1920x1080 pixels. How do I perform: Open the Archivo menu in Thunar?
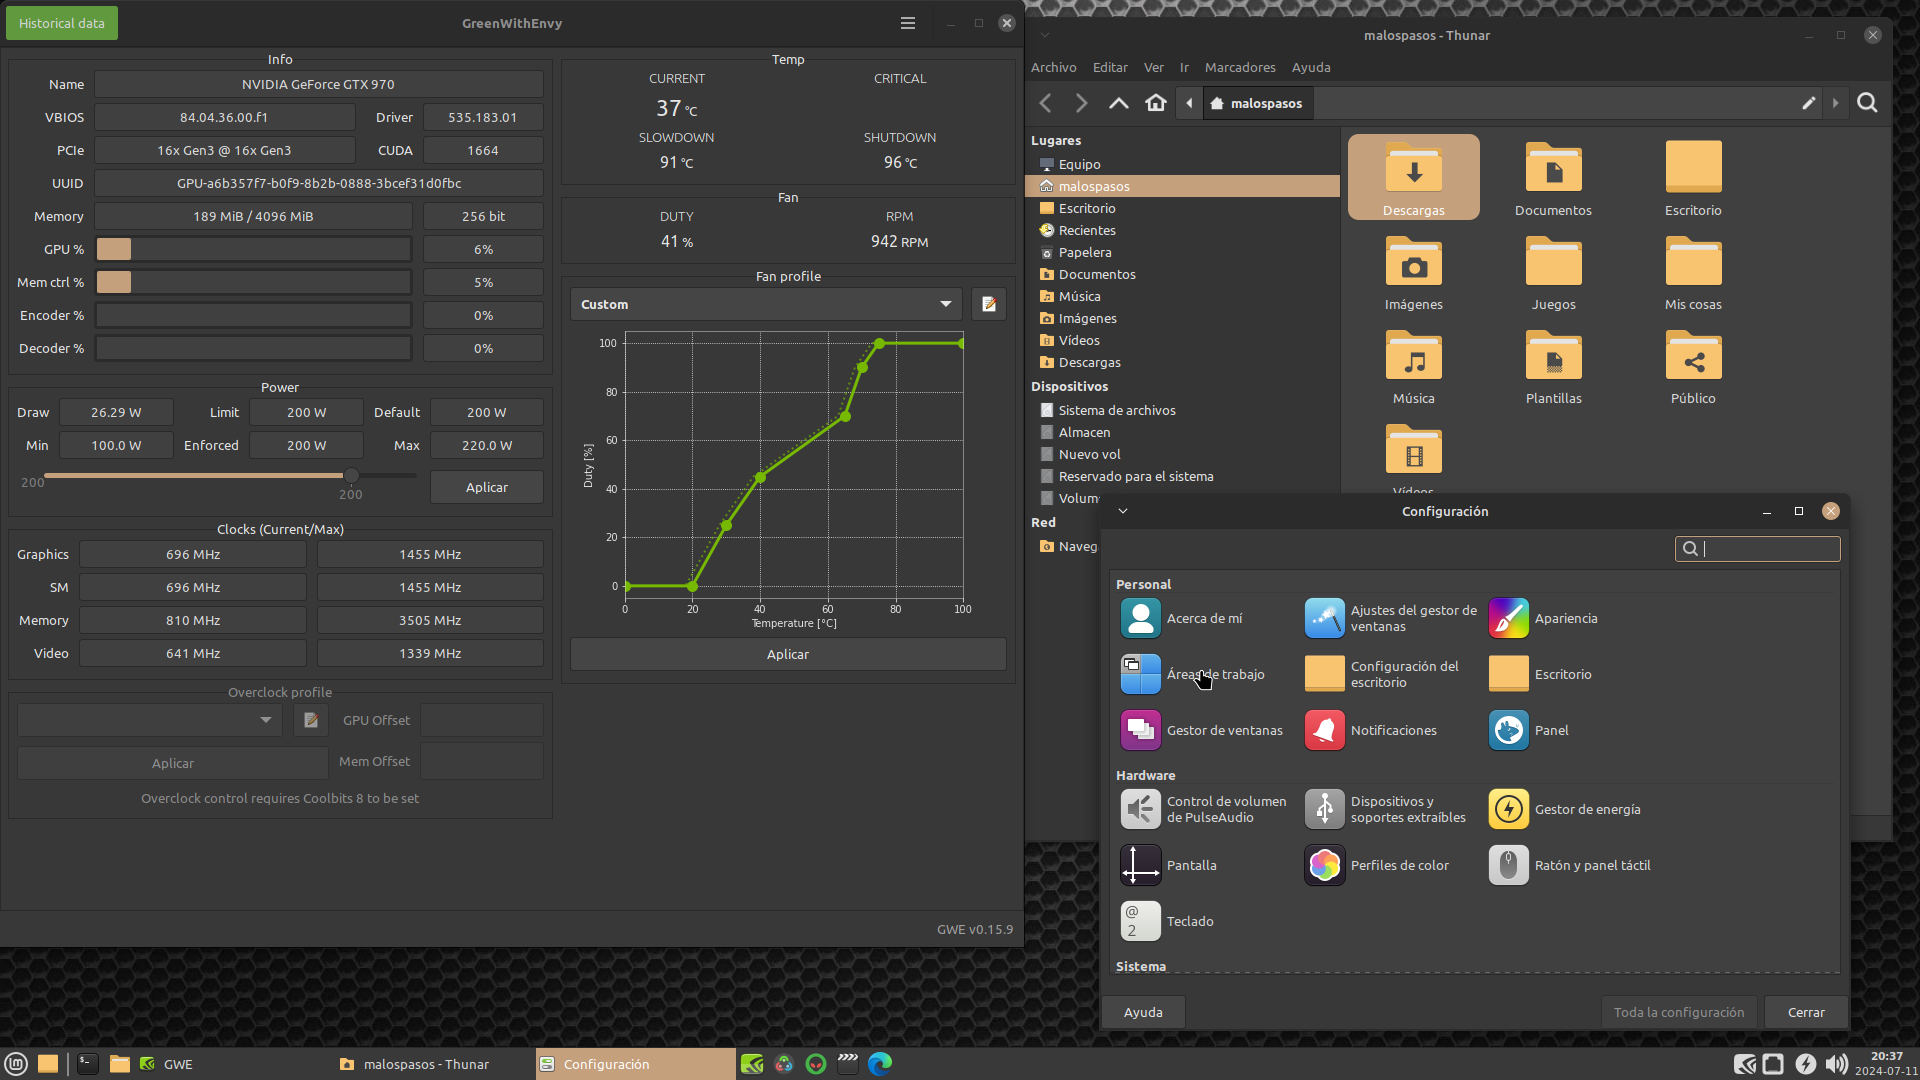coord(1053,67)
